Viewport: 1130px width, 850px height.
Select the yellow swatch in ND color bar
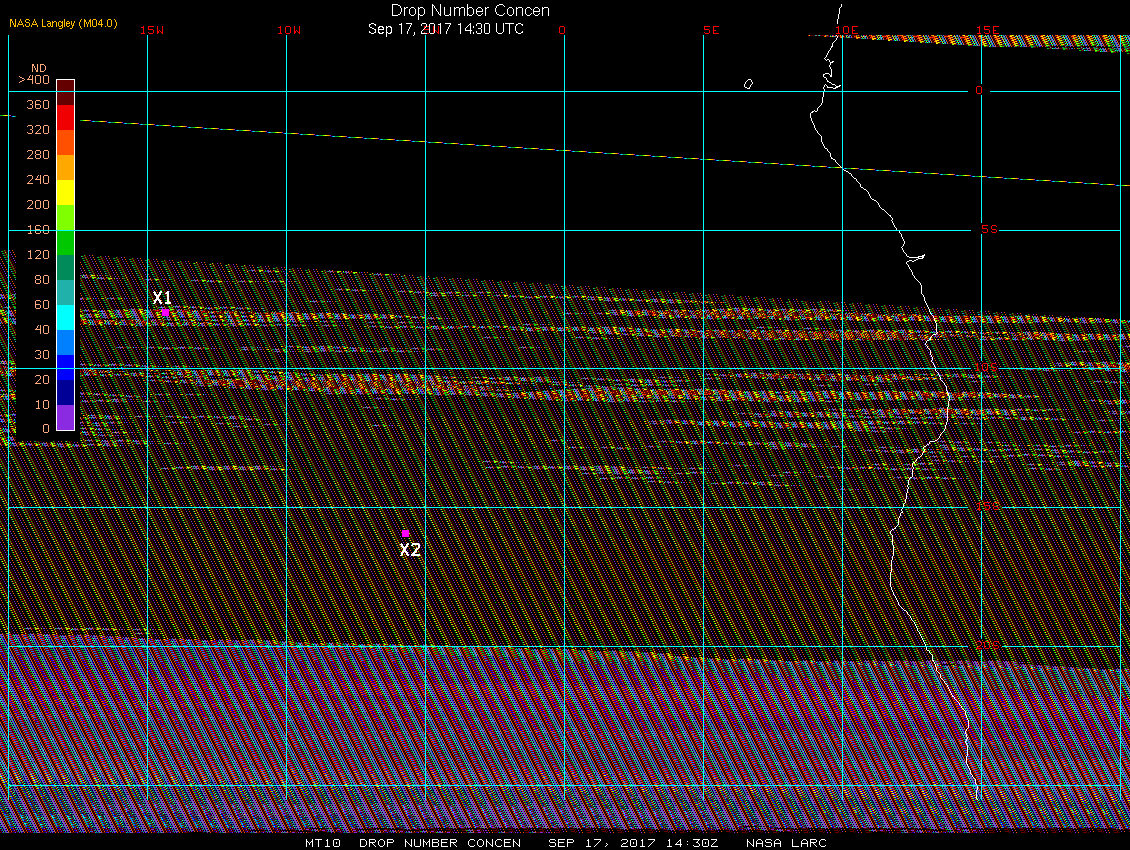(x=65, y=192)
